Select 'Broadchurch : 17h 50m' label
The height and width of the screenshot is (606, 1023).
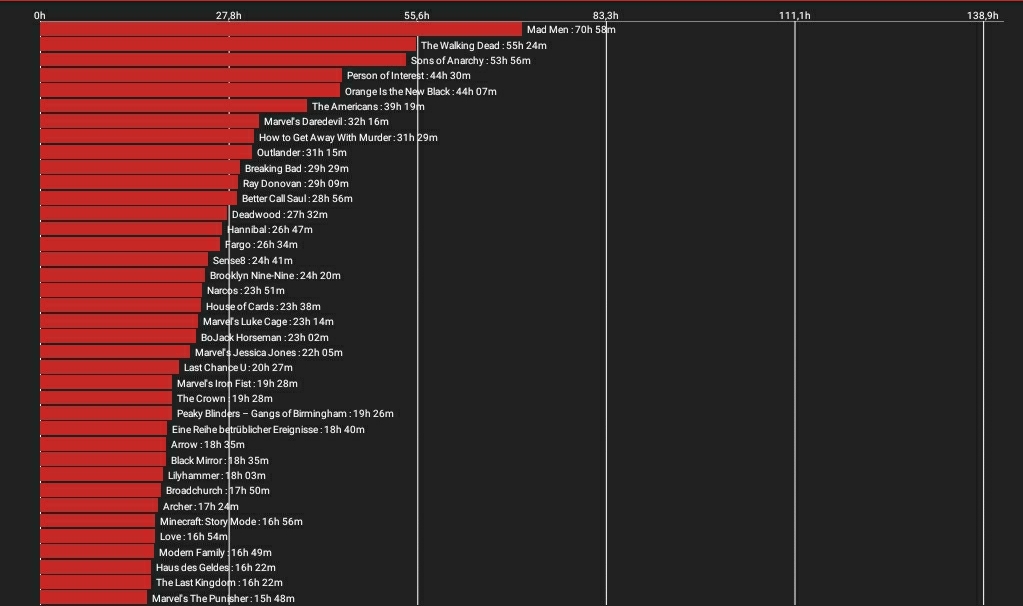pos(217,491)
